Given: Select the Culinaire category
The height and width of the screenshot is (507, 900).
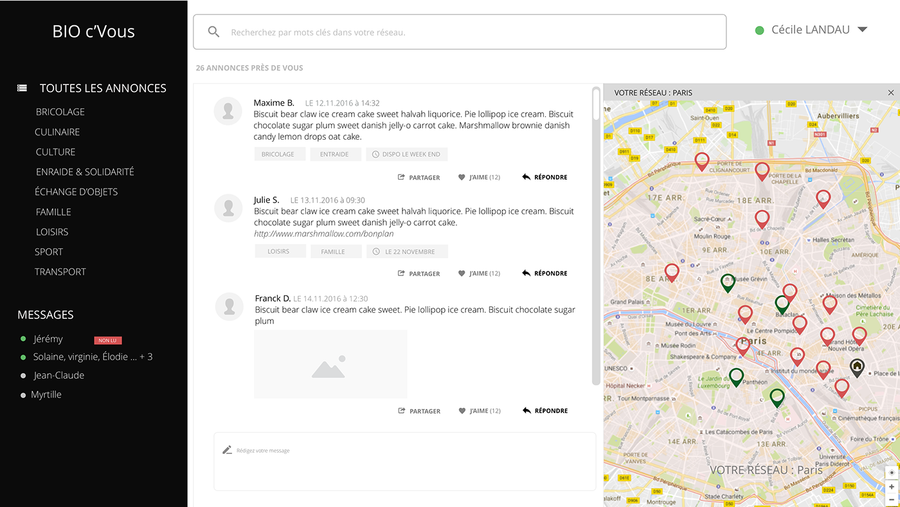Looking at the screenshot, I should click(57, 132).
